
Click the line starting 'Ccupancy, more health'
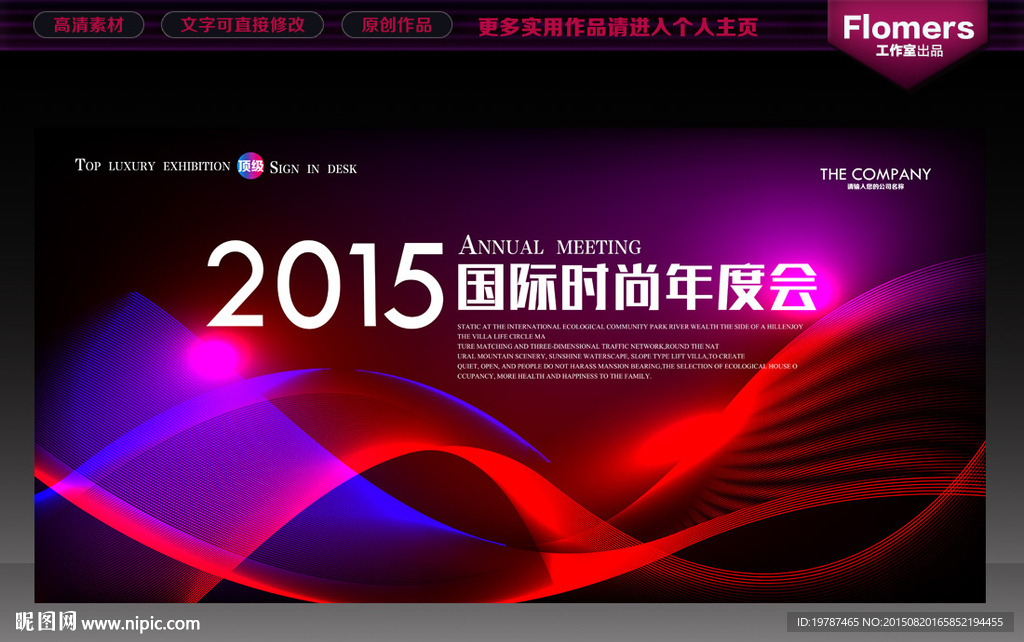pos(554,376)
